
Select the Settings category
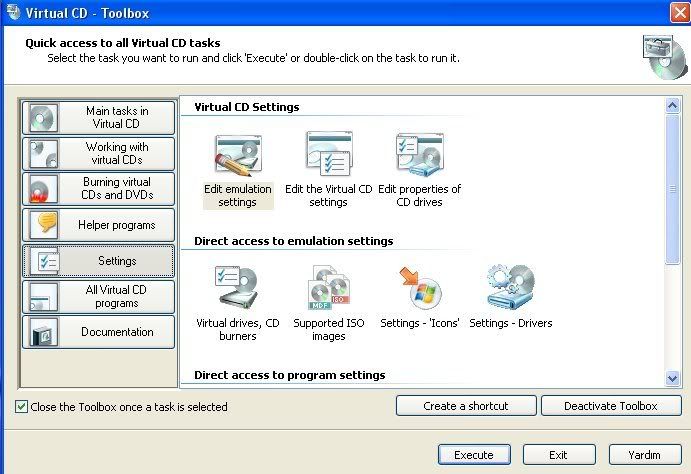99,261
